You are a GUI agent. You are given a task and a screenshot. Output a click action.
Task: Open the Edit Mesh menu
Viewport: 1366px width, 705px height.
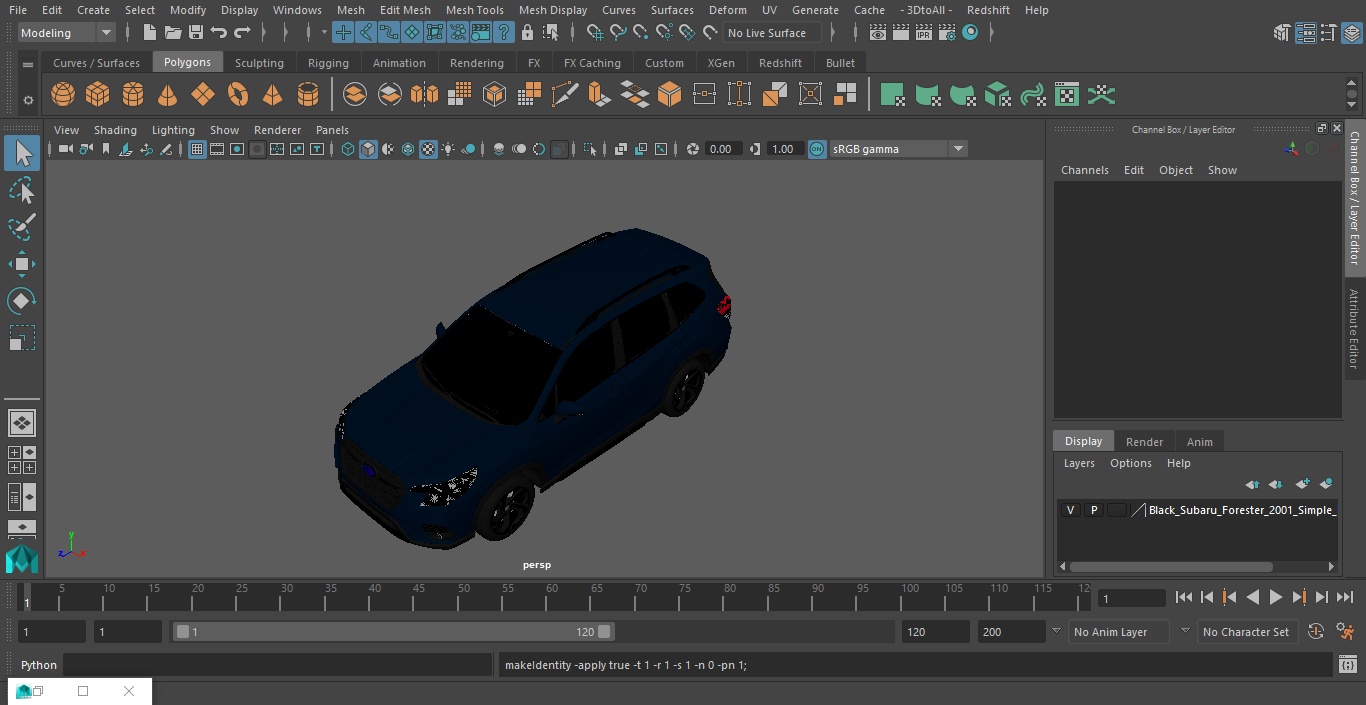pos(405,10)
